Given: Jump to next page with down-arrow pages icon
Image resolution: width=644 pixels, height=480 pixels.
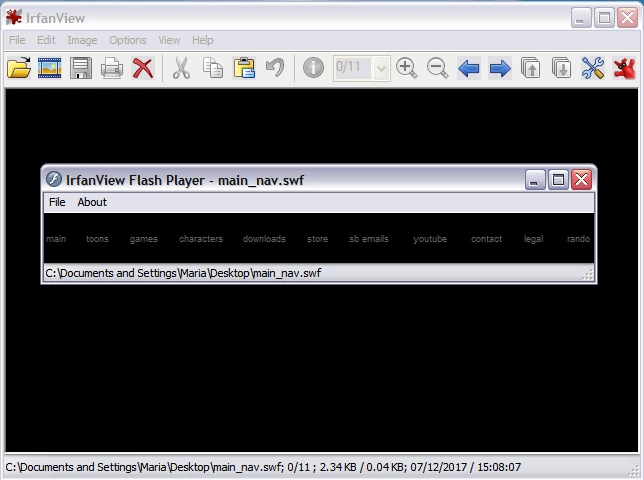Looking at the screenshot, I should [561, 68].
